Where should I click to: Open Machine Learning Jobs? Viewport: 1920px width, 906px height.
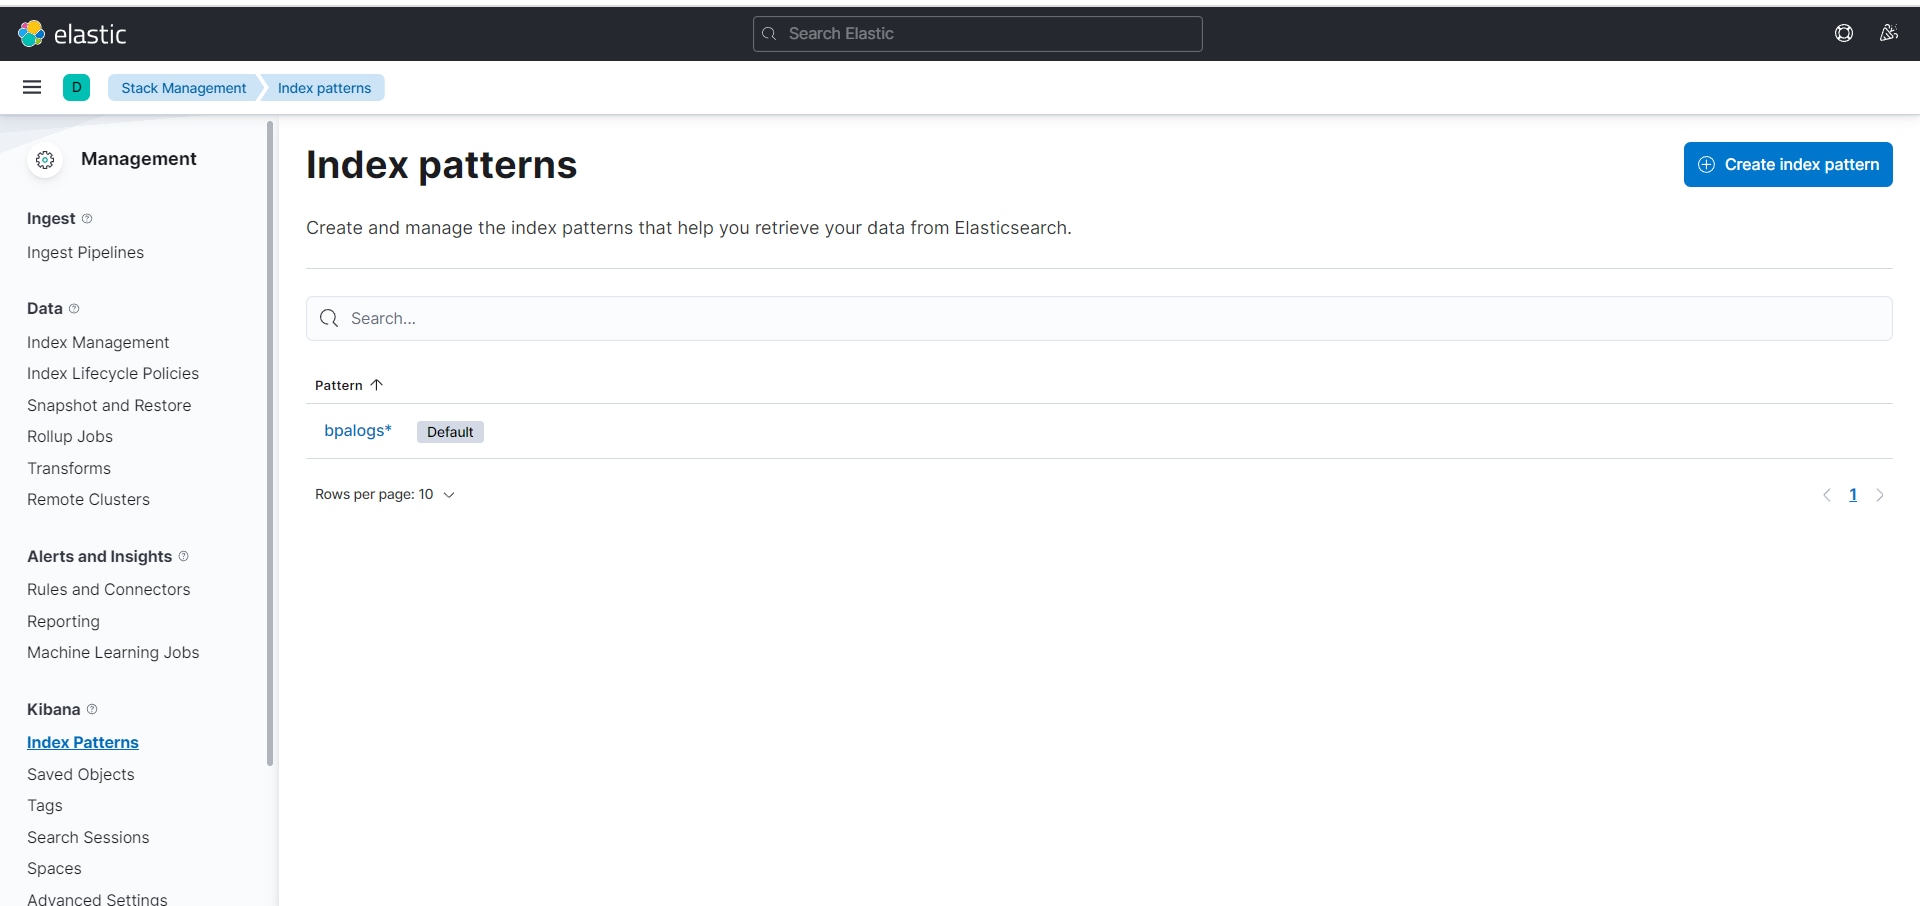point(113,652)
